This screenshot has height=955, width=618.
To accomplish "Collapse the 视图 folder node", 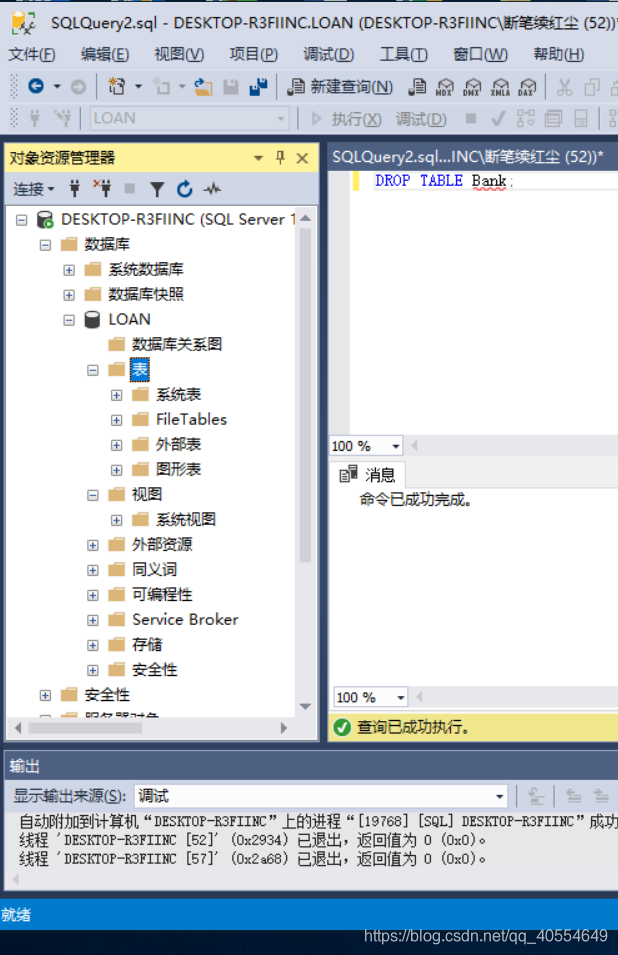I will pyautogui.click(x=93, y=495).
